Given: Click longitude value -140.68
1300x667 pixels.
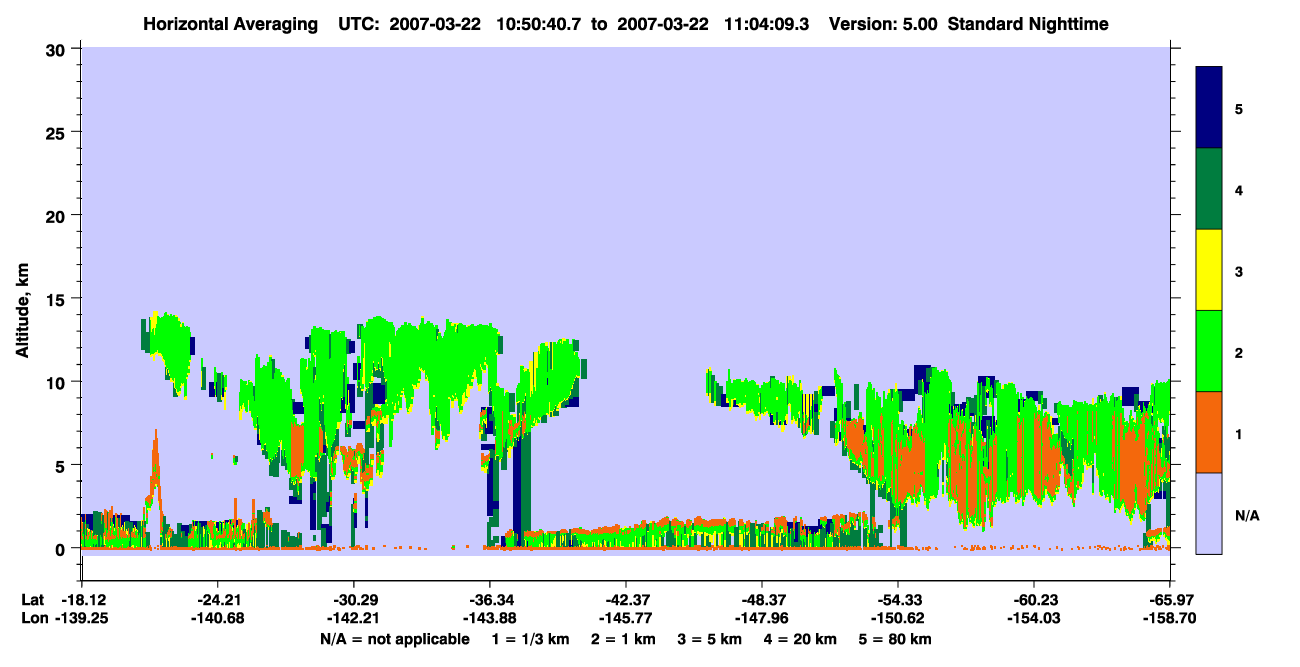Looking at the screenshot, I should 217,618.
